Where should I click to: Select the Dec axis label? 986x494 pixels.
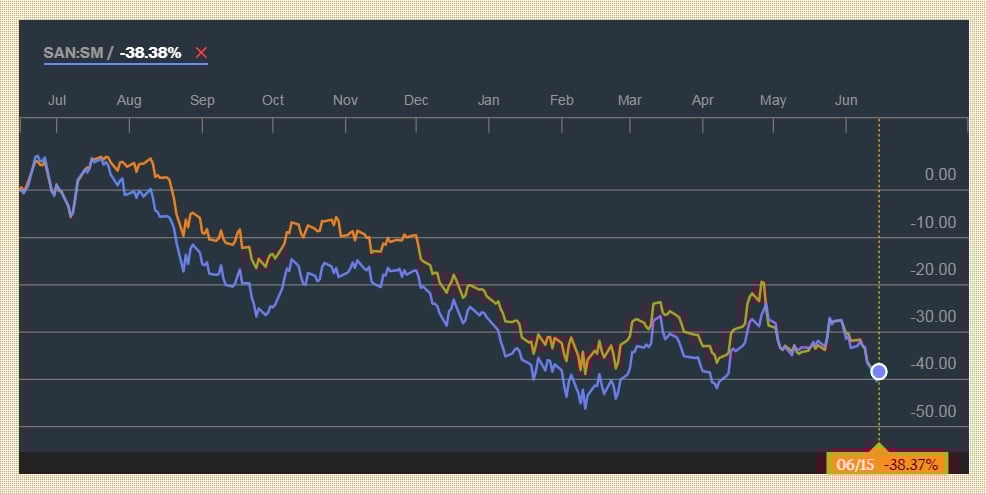(x=416, y=100)
